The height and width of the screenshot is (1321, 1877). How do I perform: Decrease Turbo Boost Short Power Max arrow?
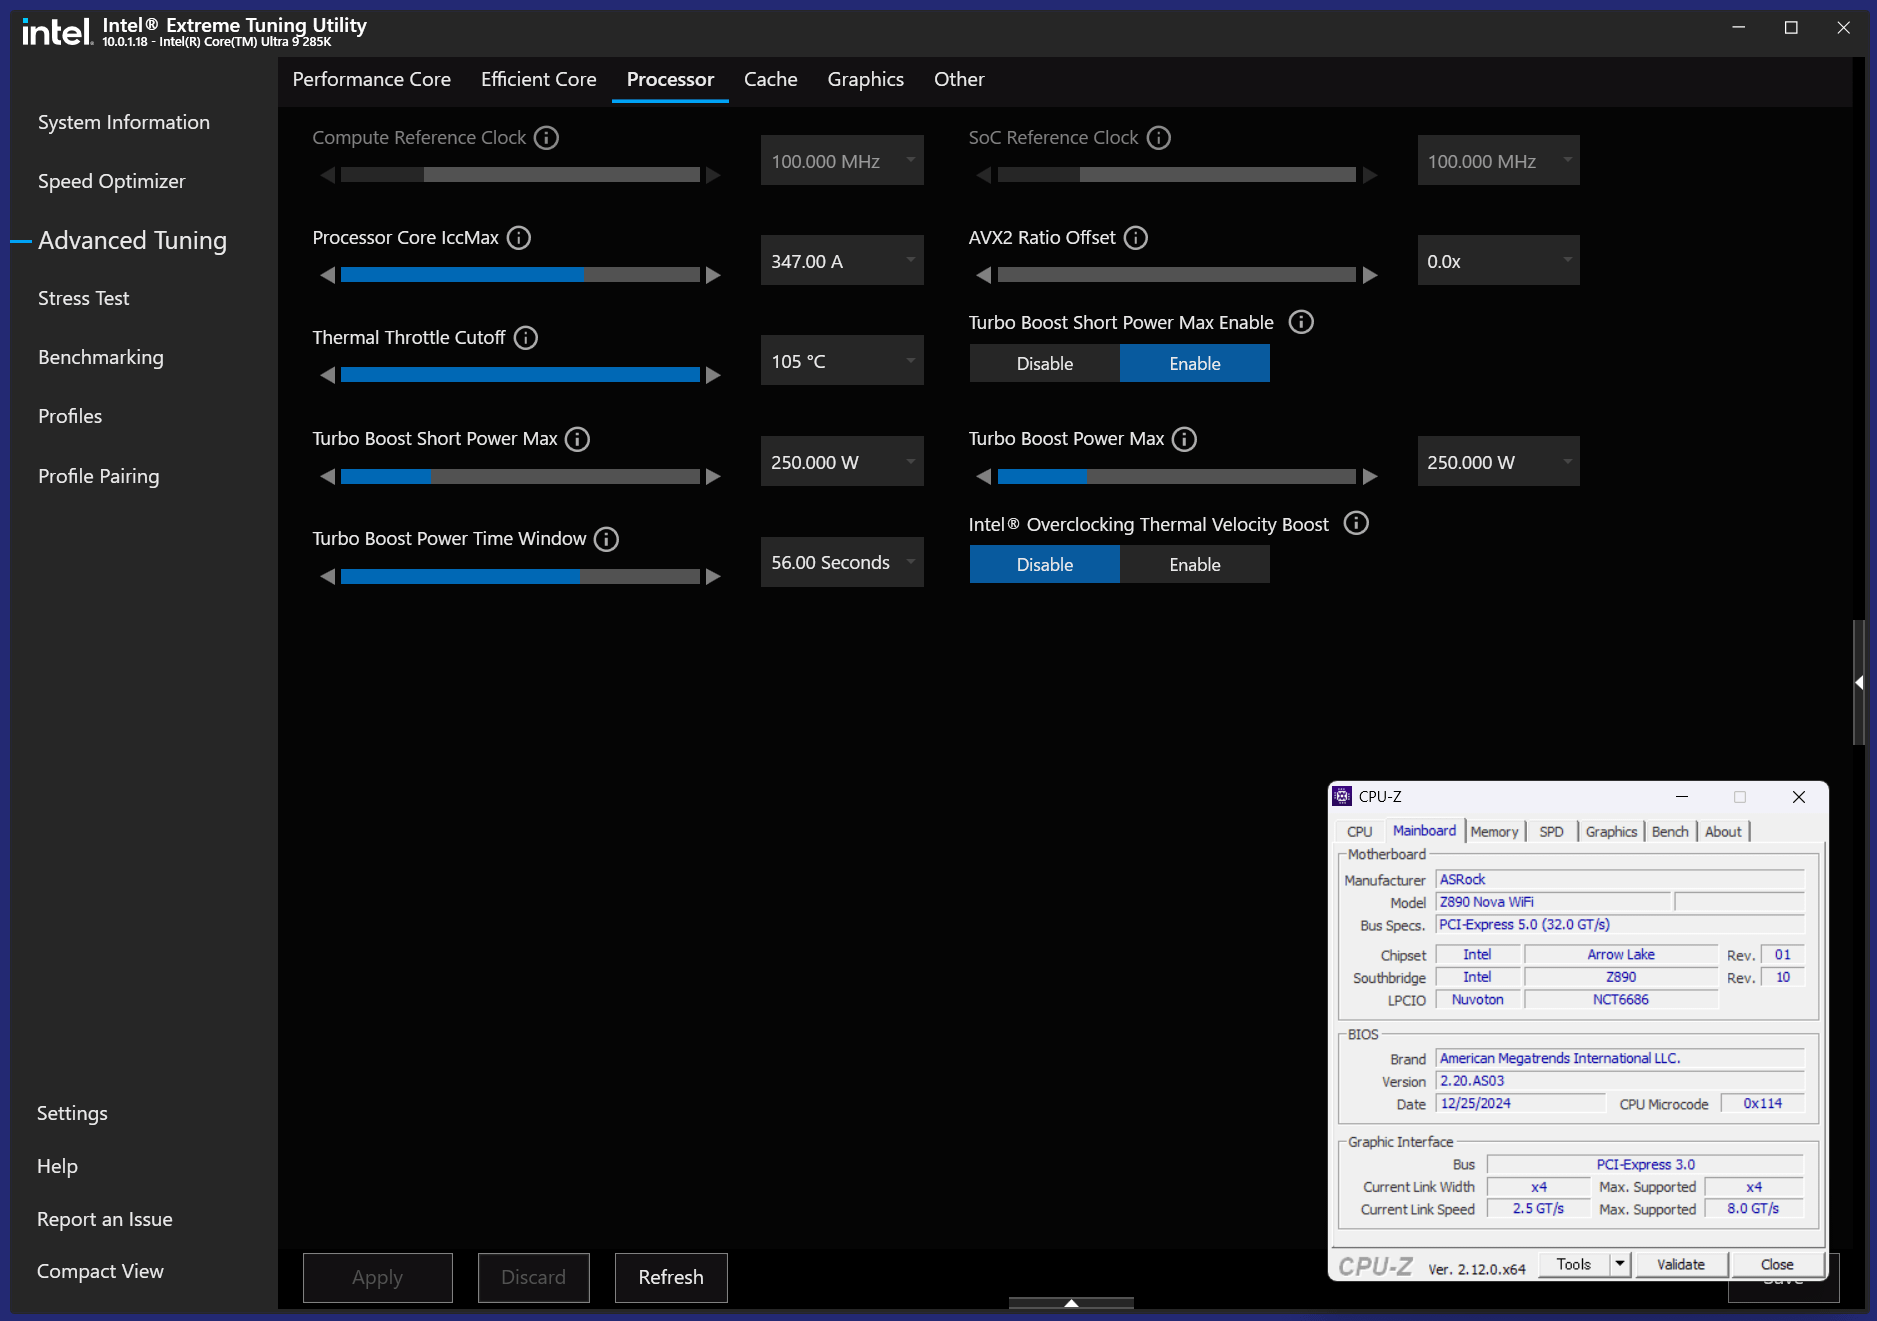pyautogui.click(x=327, y=477)
